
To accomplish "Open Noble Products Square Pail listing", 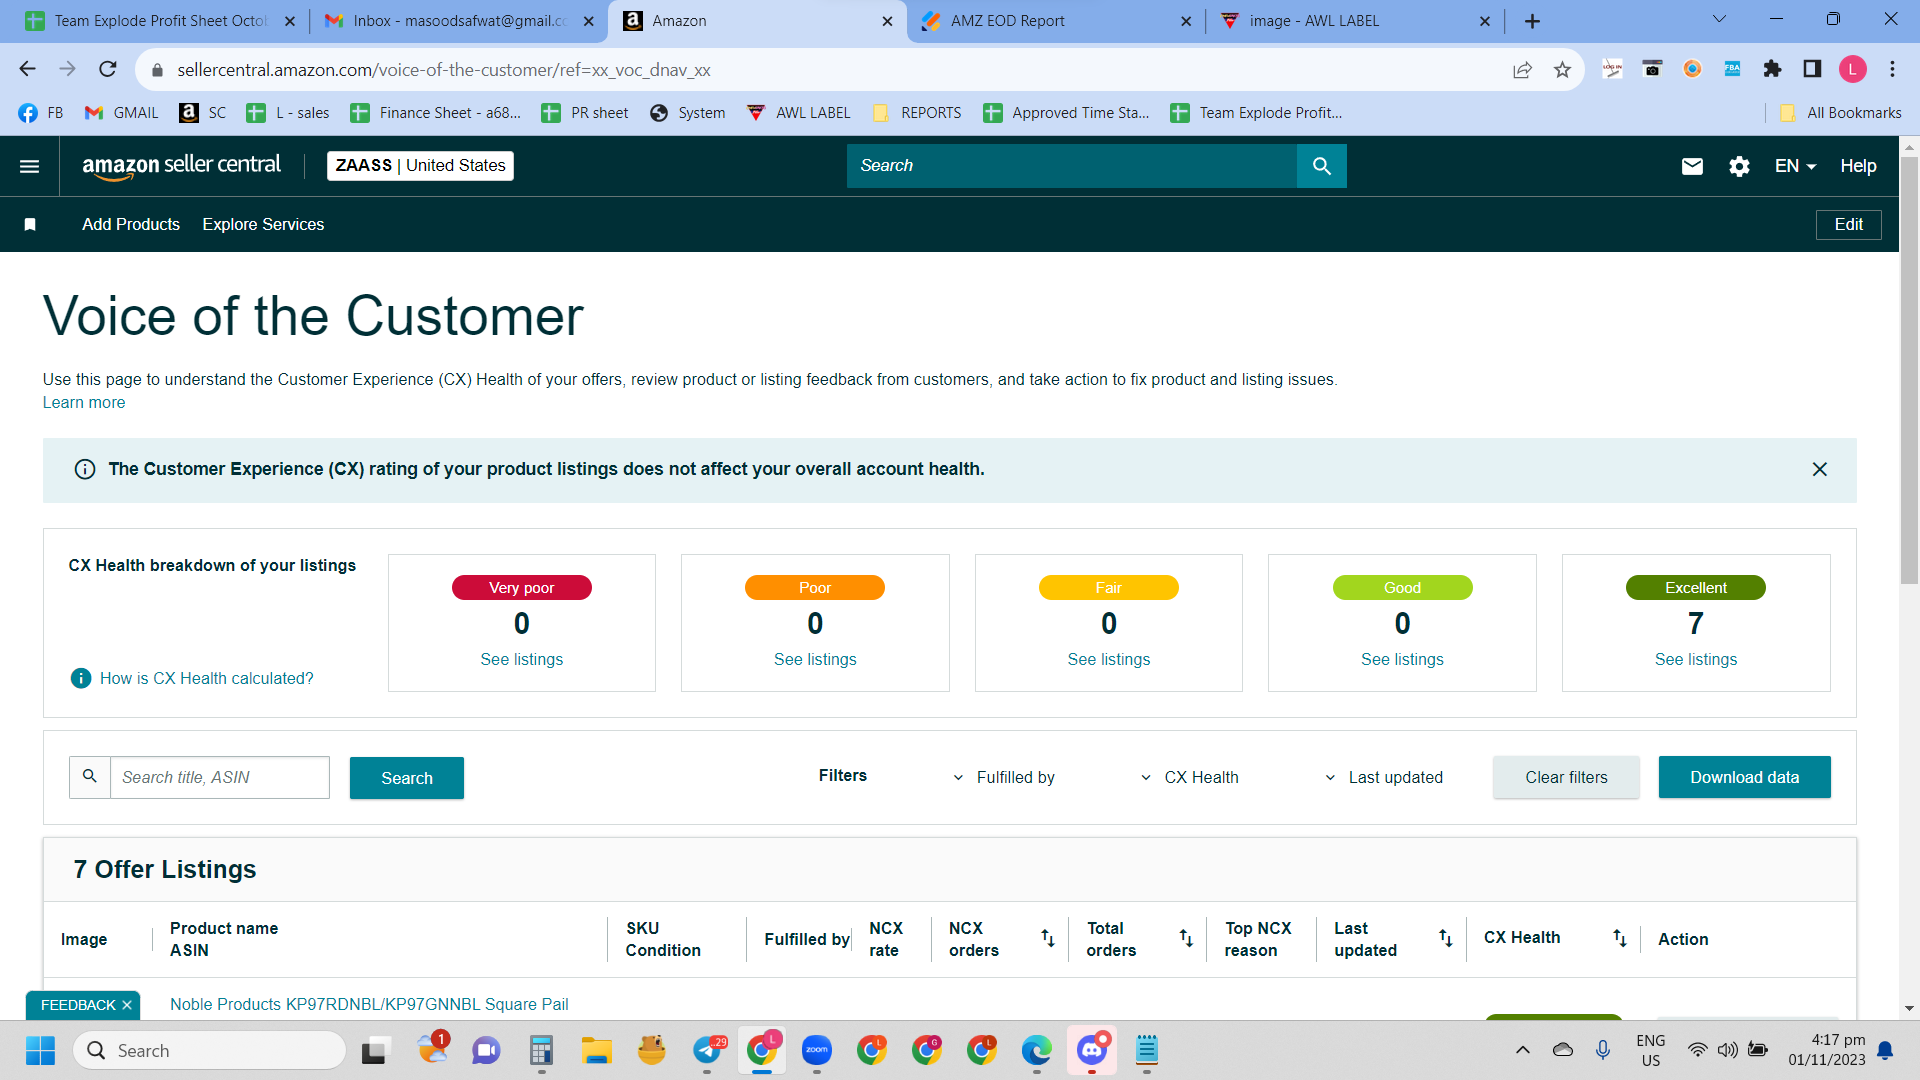I will click(x=369, y=1004).
